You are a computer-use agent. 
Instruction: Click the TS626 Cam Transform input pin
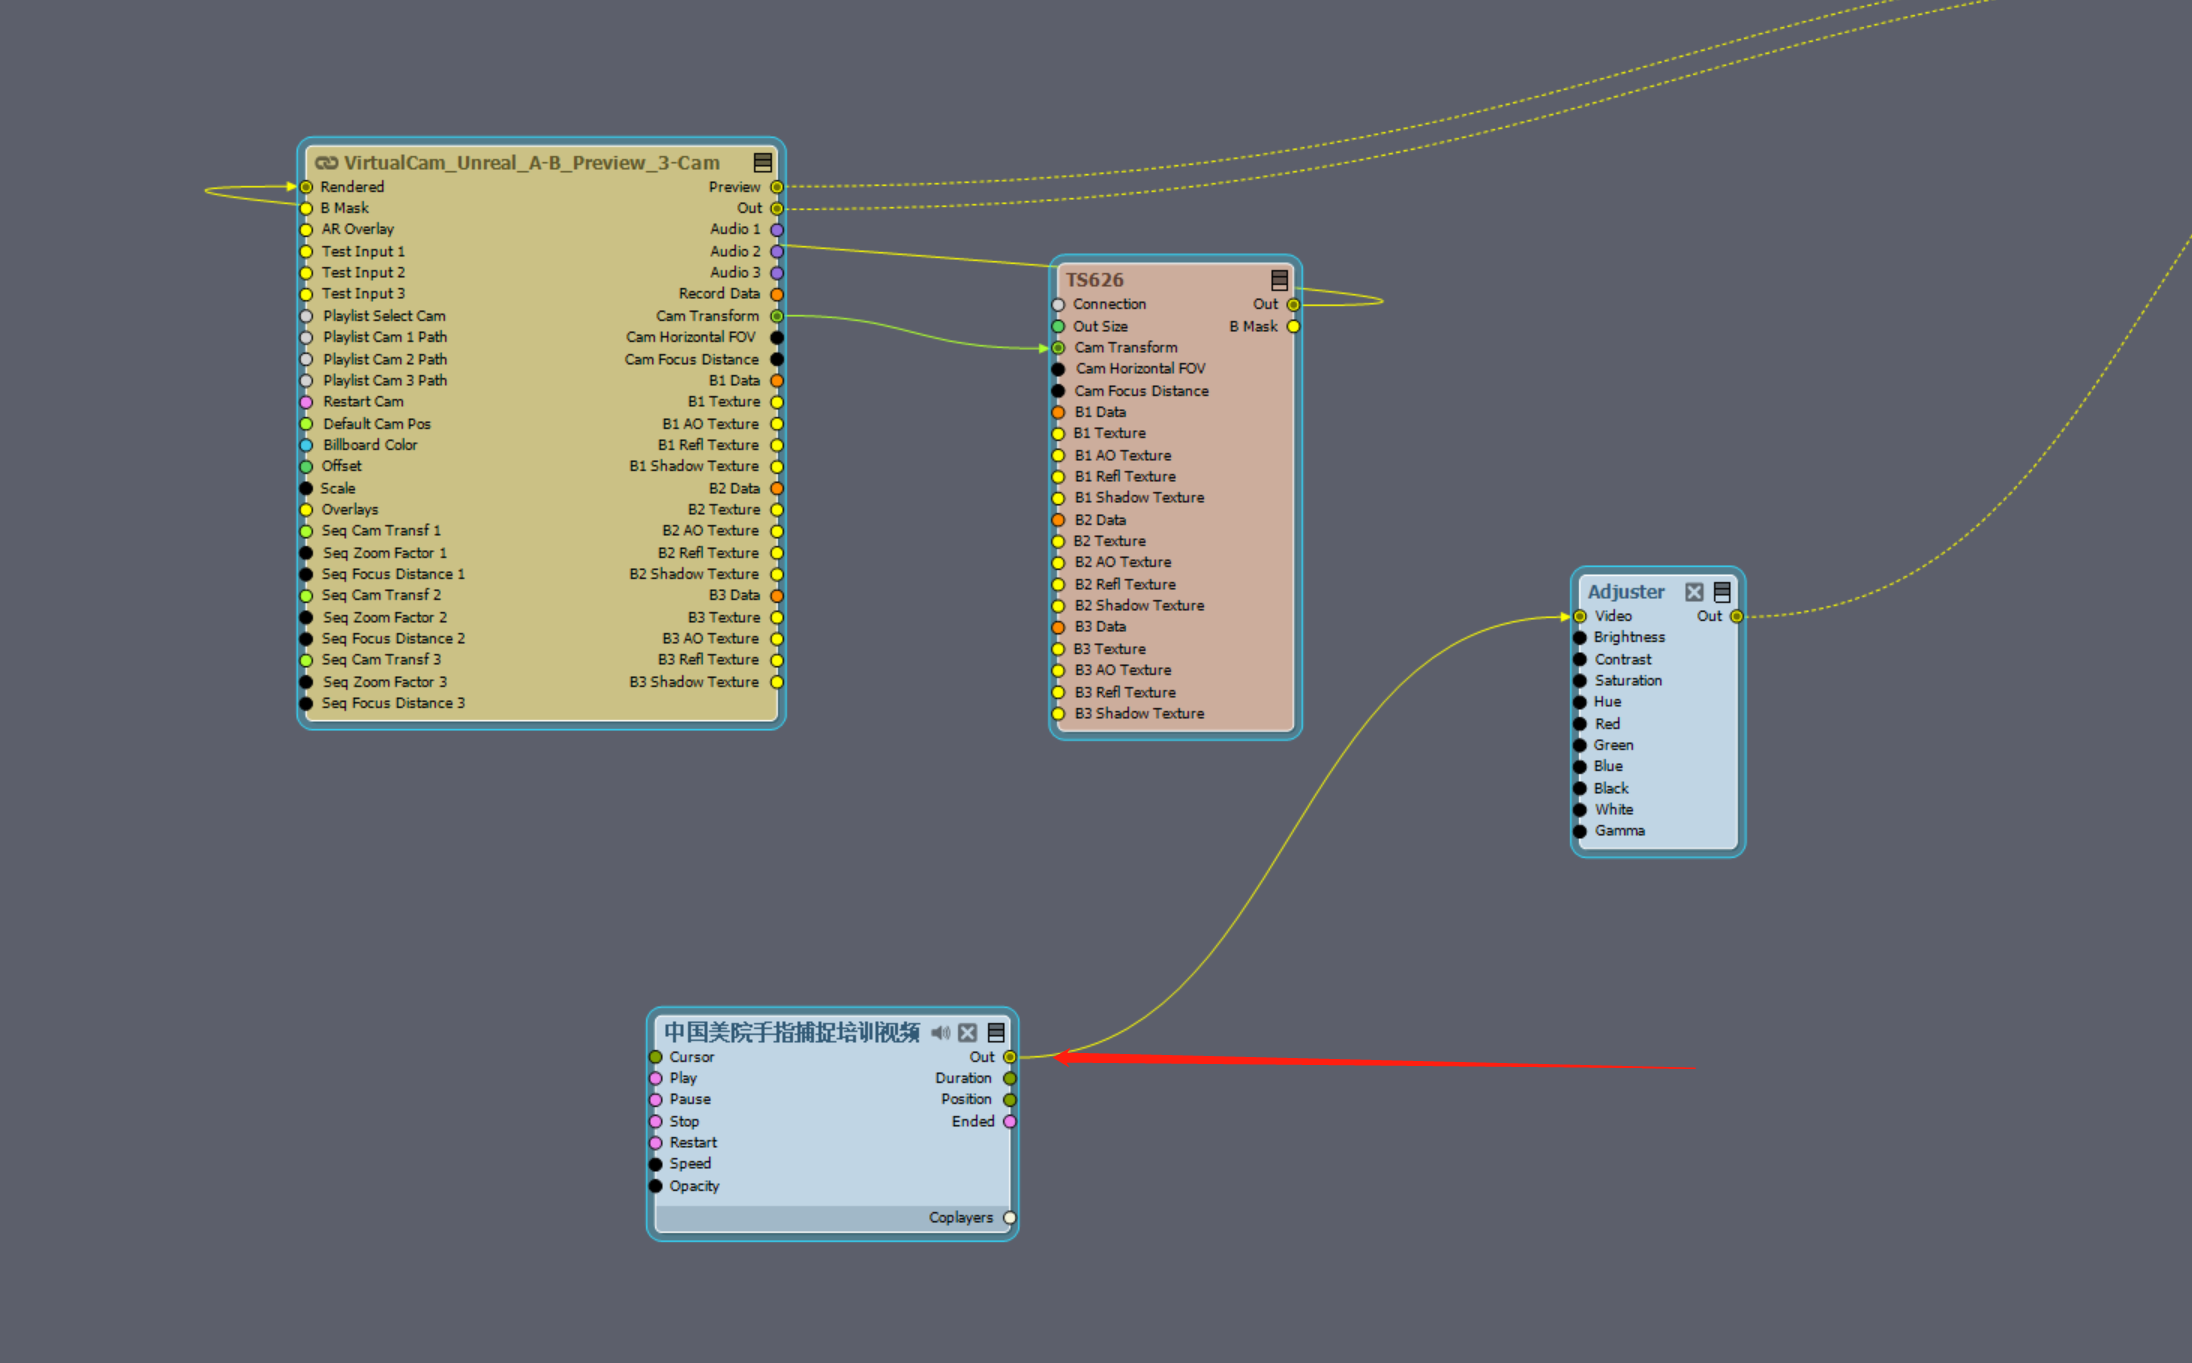[x=1058, y=348]
